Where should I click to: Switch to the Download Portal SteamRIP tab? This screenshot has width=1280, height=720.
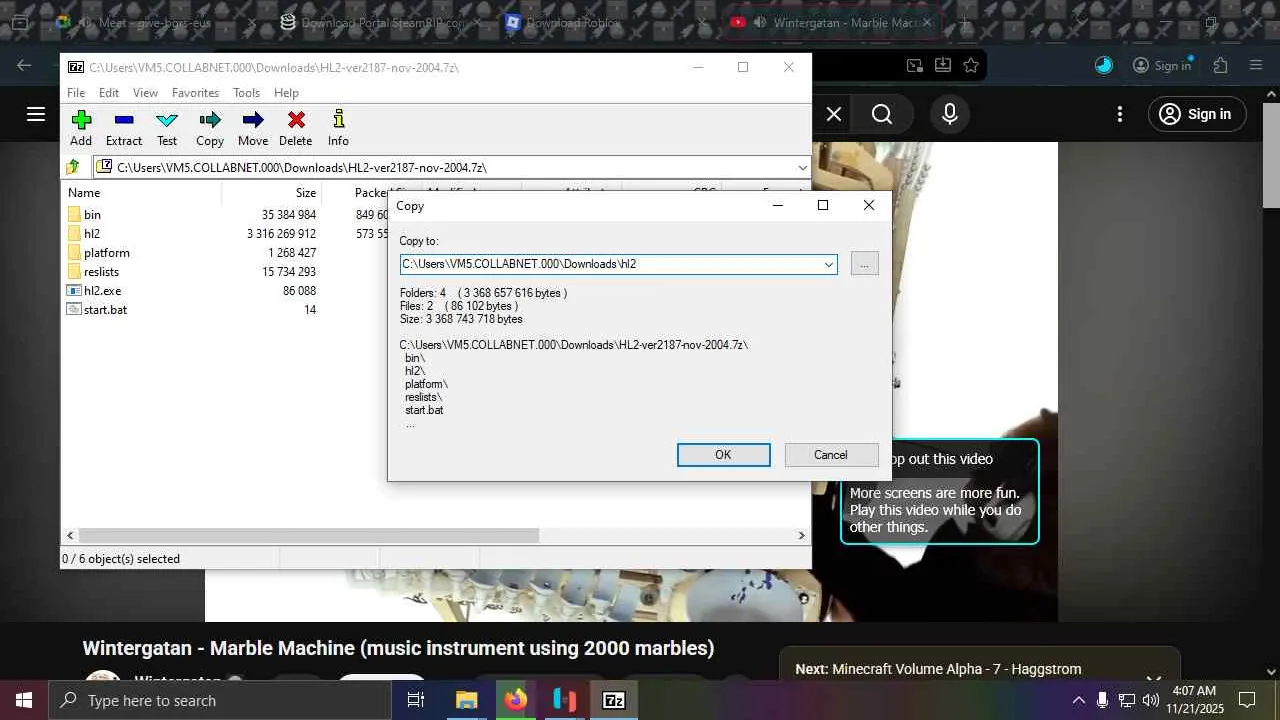(x=383, y=22)
